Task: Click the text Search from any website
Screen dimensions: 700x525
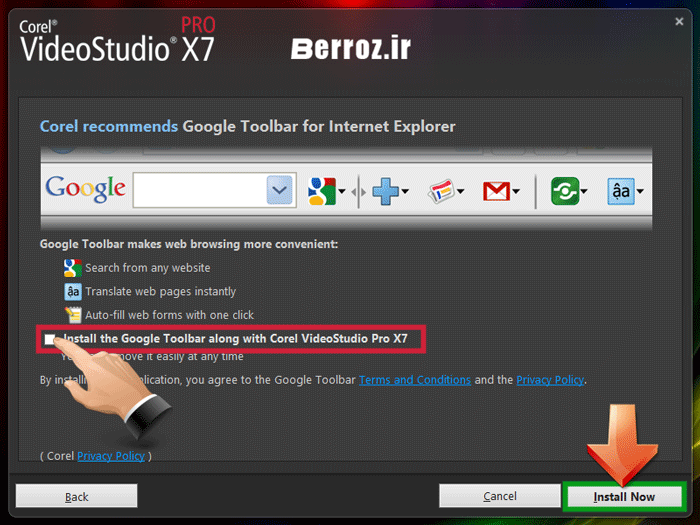Action: [148, 268]
